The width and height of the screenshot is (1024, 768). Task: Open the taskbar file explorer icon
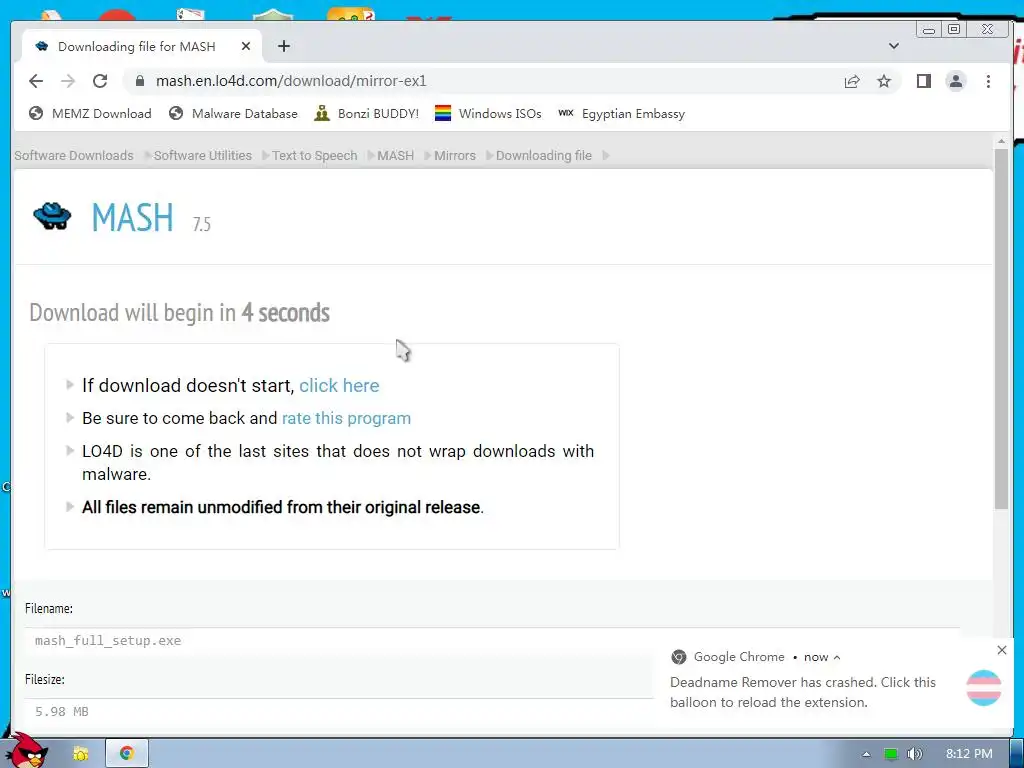click(81, 753)
